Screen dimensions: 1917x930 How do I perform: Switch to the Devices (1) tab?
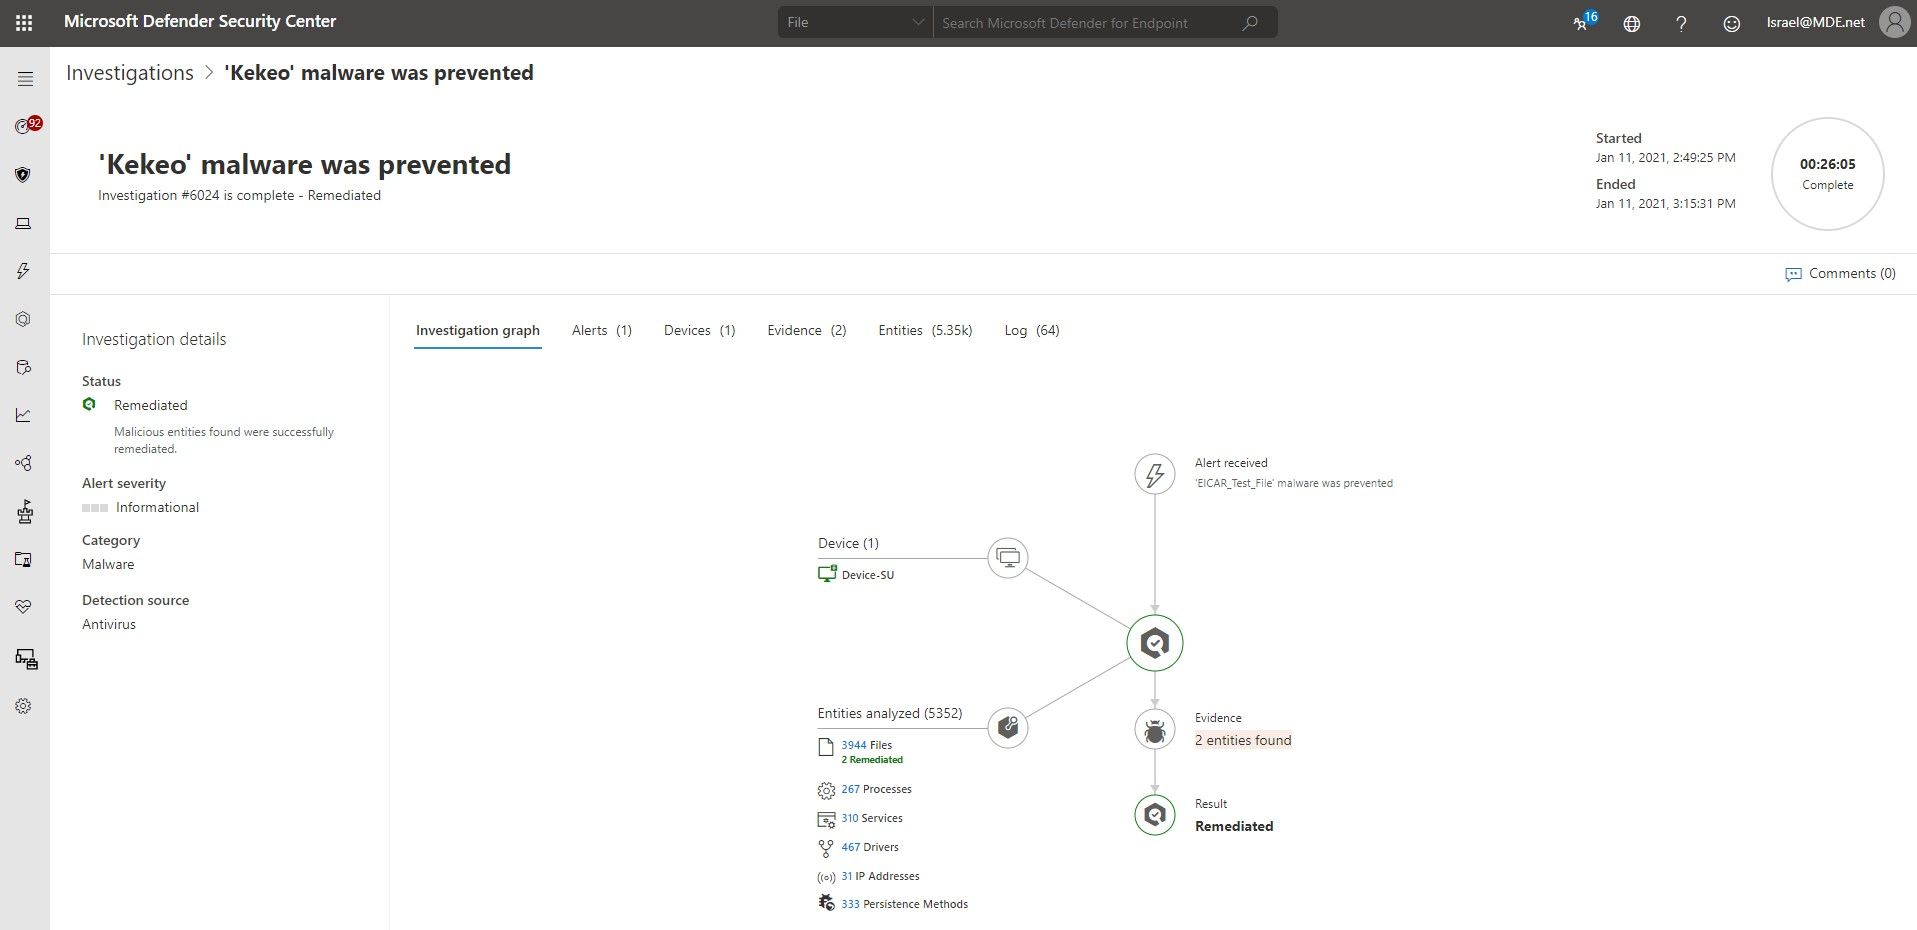[x=700, y=330]
